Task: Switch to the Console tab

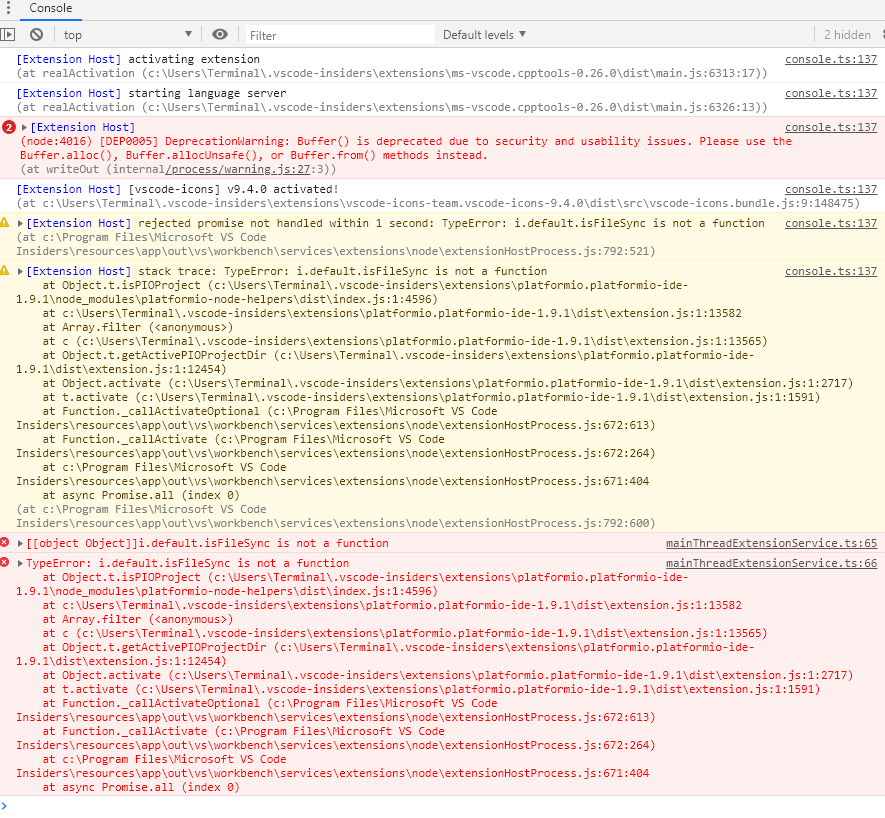Action: [x=50, y=8]
